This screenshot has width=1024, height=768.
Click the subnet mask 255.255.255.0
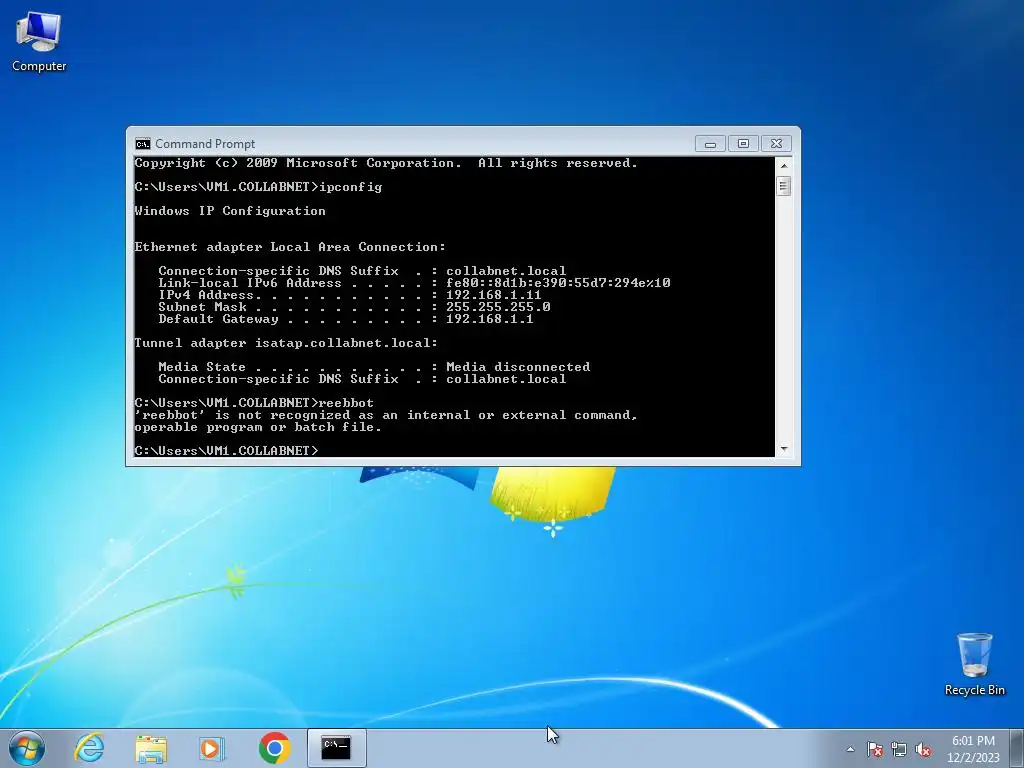click(498, 307)
